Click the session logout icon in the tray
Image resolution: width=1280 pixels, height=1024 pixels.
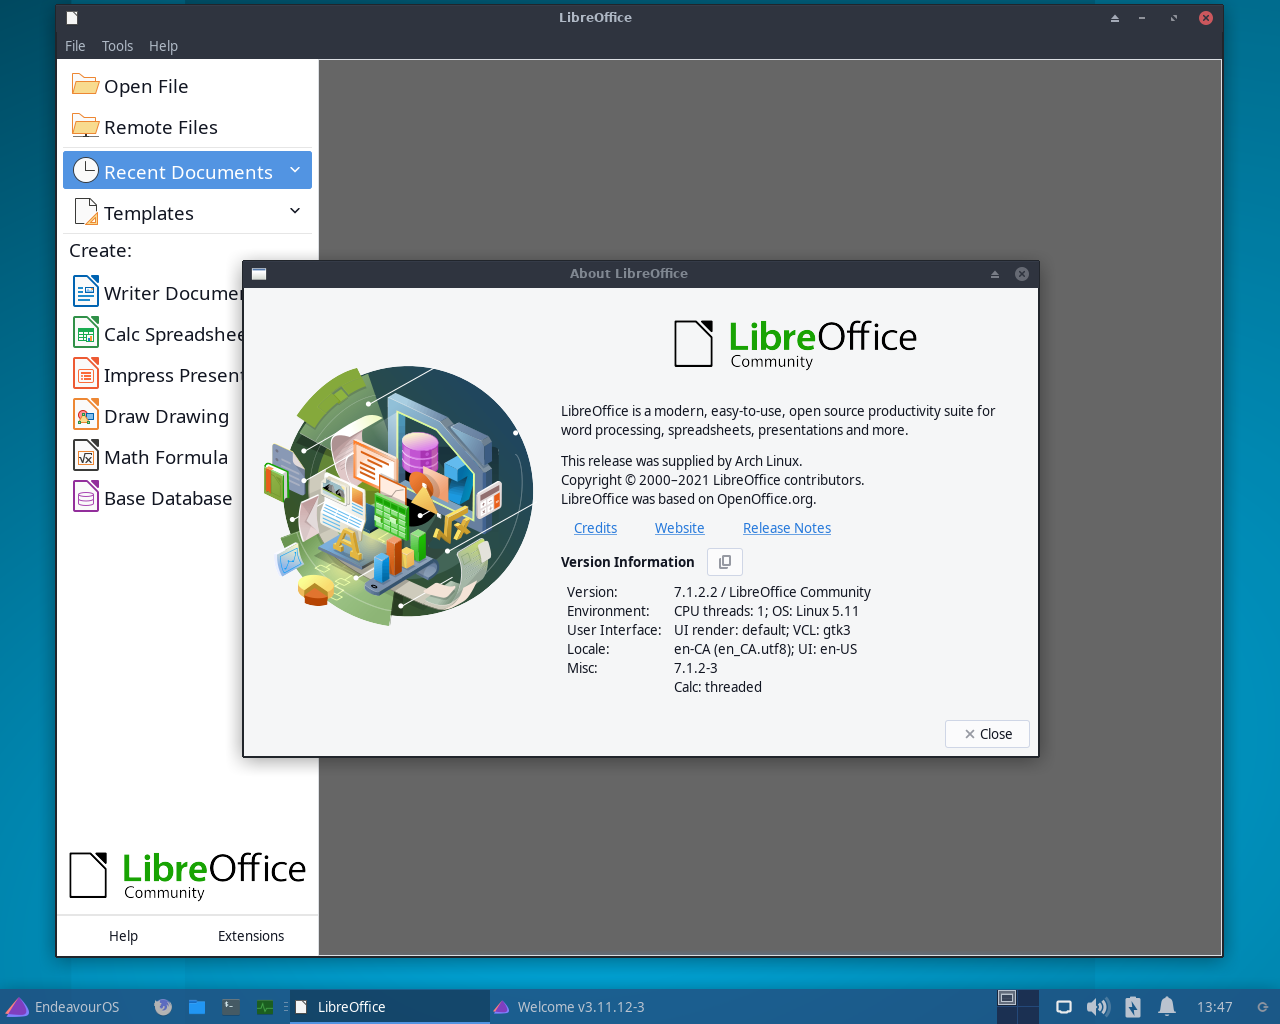tap(1263, 1007)
